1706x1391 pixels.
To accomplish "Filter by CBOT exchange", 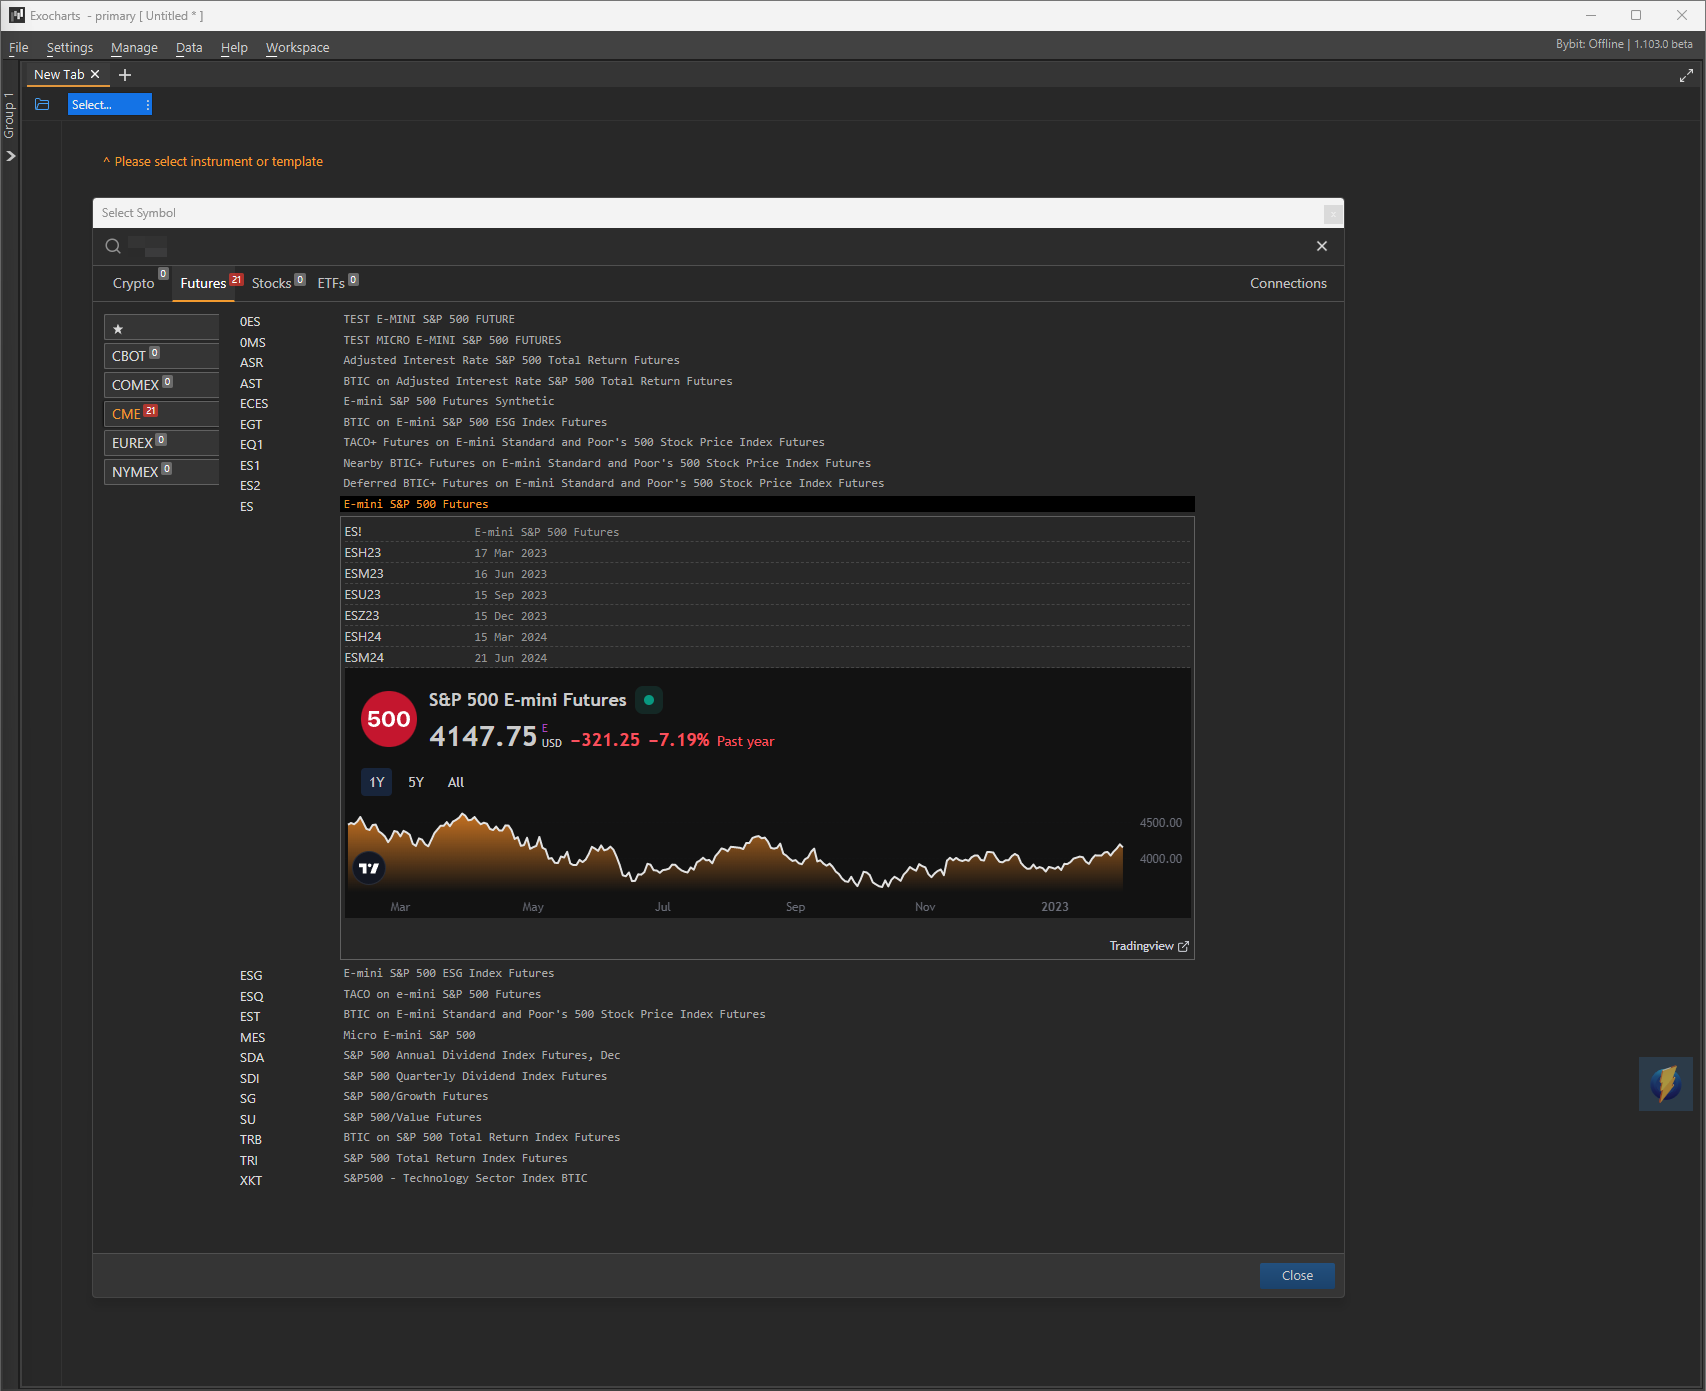I will pyautogui.click(x=161, y=356).
